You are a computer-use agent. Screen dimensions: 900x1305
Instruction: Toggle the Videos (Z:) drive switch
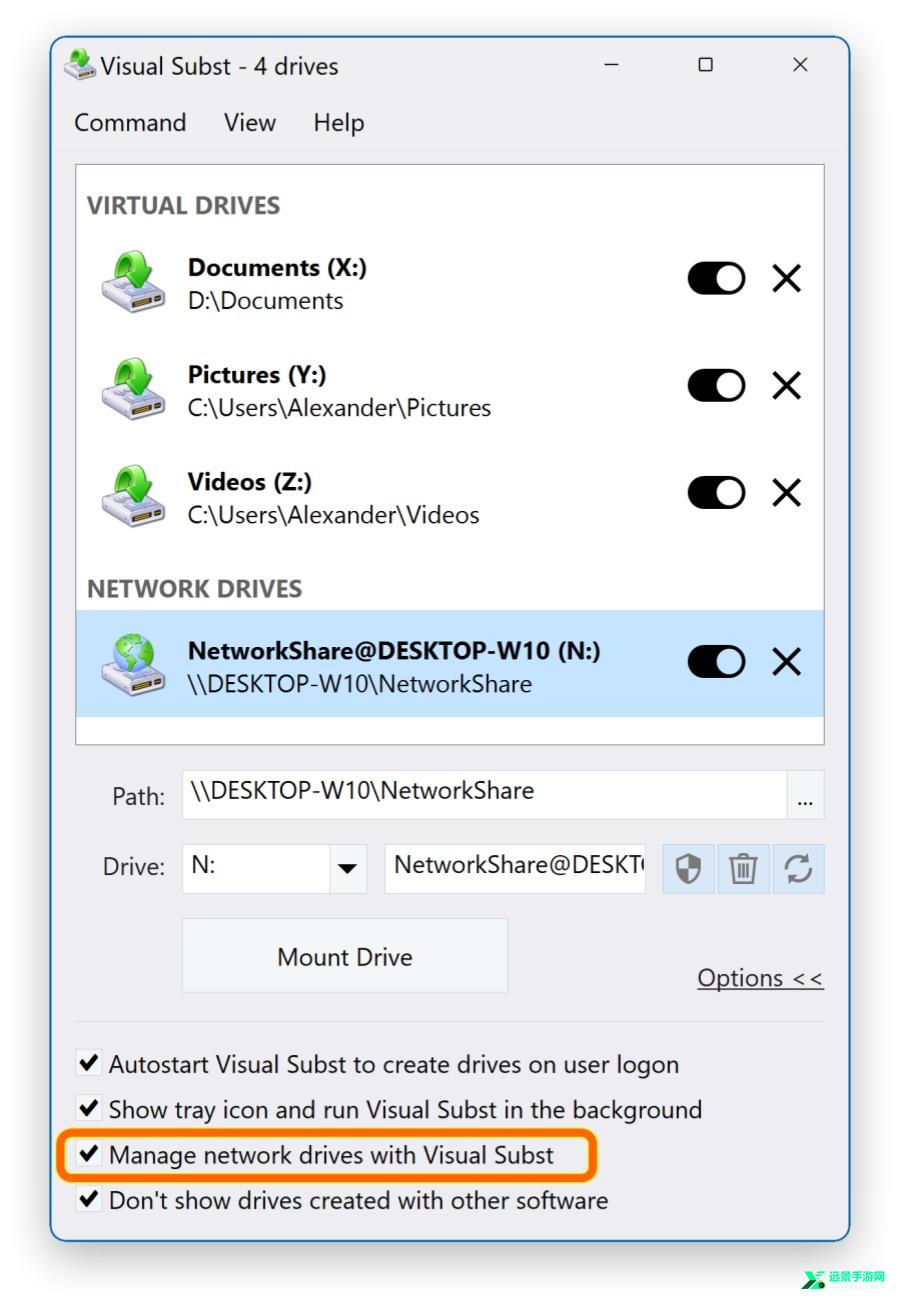click(716, 492)
